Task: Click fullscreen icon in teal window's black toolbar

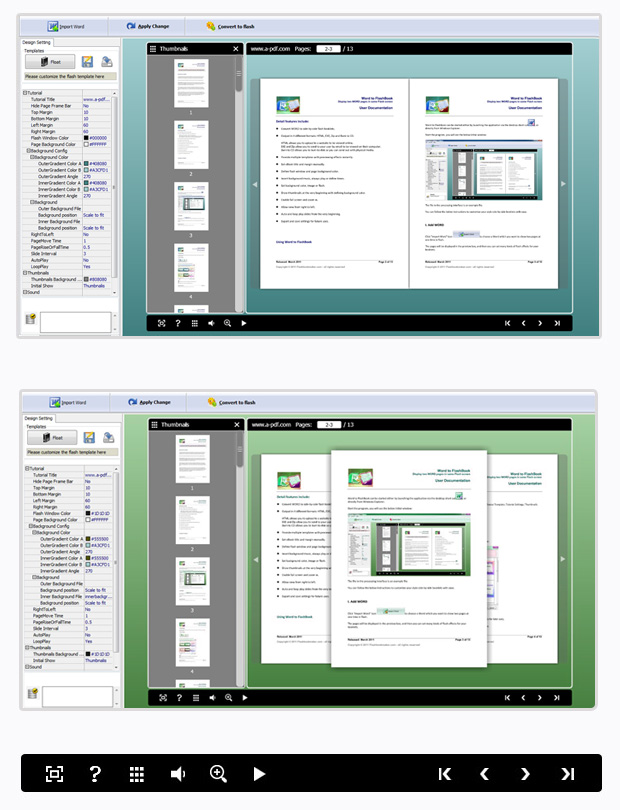Action: pos(162,323)
